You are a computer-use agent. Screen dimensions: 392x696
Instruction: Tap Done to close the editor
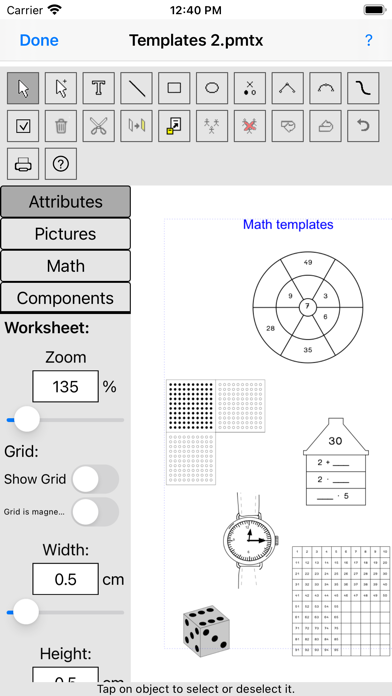(x=39, y=40)
